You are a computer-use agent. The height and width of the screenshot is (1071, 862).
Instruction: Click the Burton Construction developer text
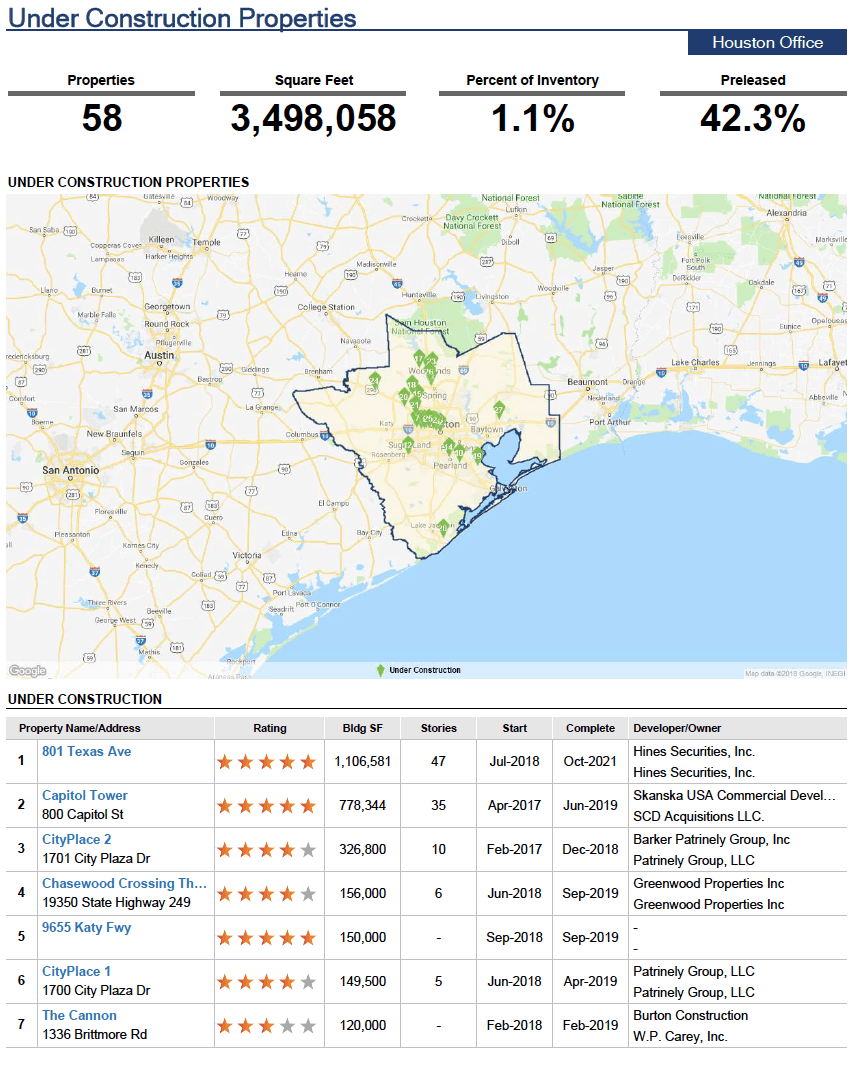pyautogui.click(x=691, y=1016)
